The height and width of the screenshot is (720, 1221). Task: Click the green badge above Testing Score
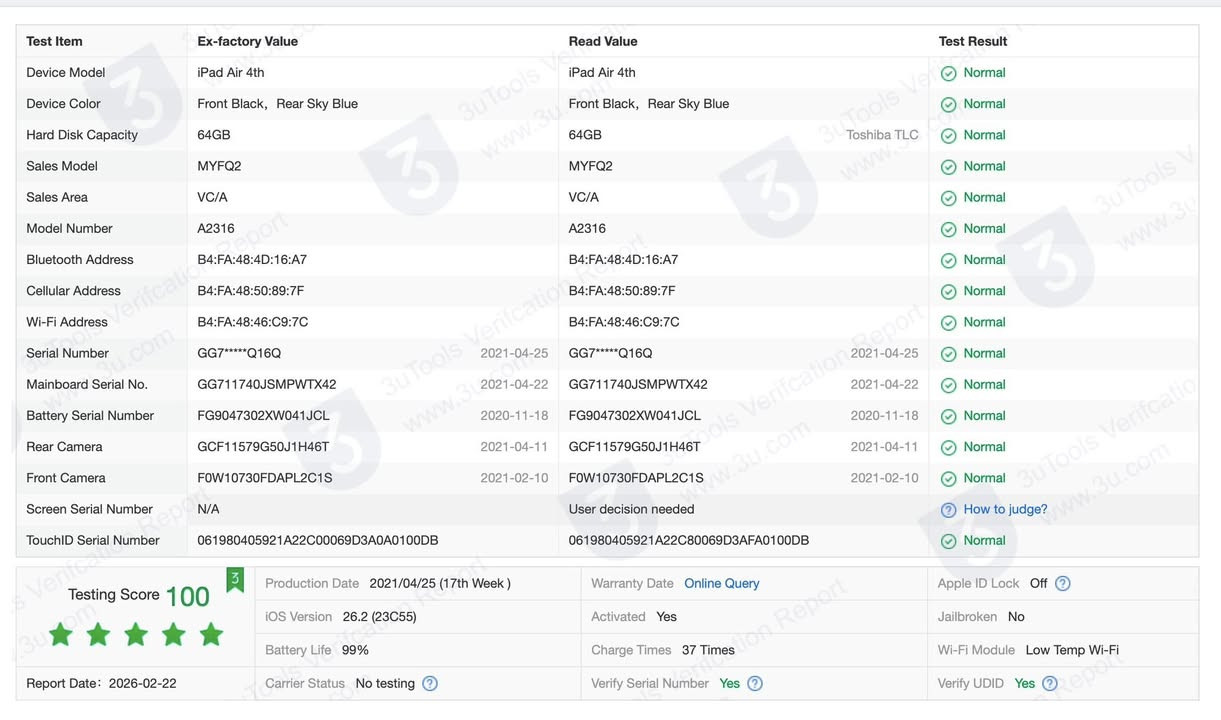234,579
